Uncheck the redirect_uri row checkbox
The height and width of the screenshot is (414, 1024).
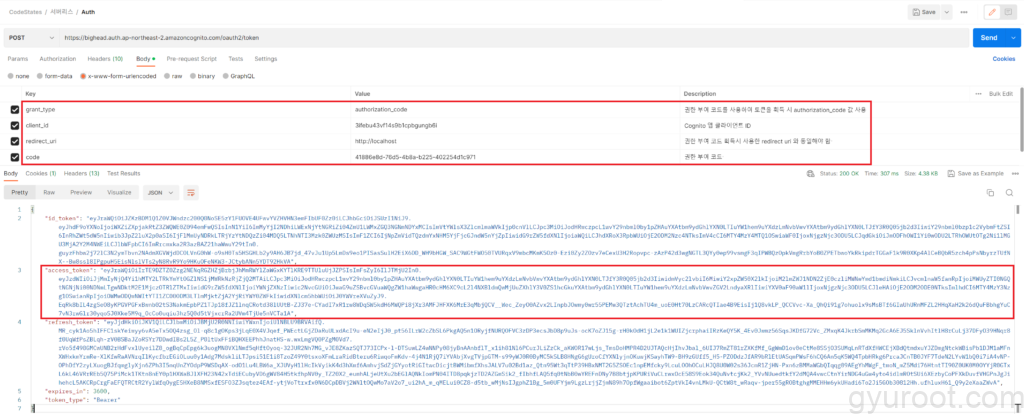[14, 141]
